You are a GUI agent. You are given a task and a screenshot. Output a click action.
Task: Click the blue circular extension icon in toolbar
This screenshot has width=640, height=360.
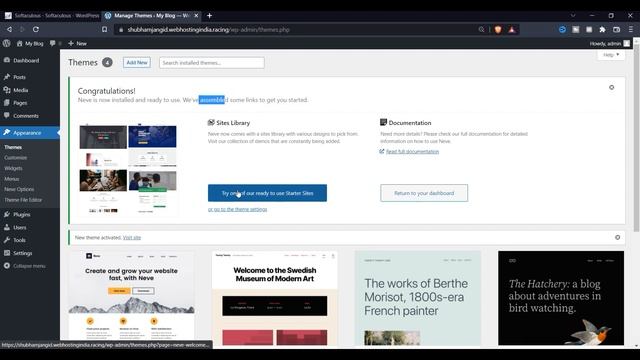pos(562,29)
